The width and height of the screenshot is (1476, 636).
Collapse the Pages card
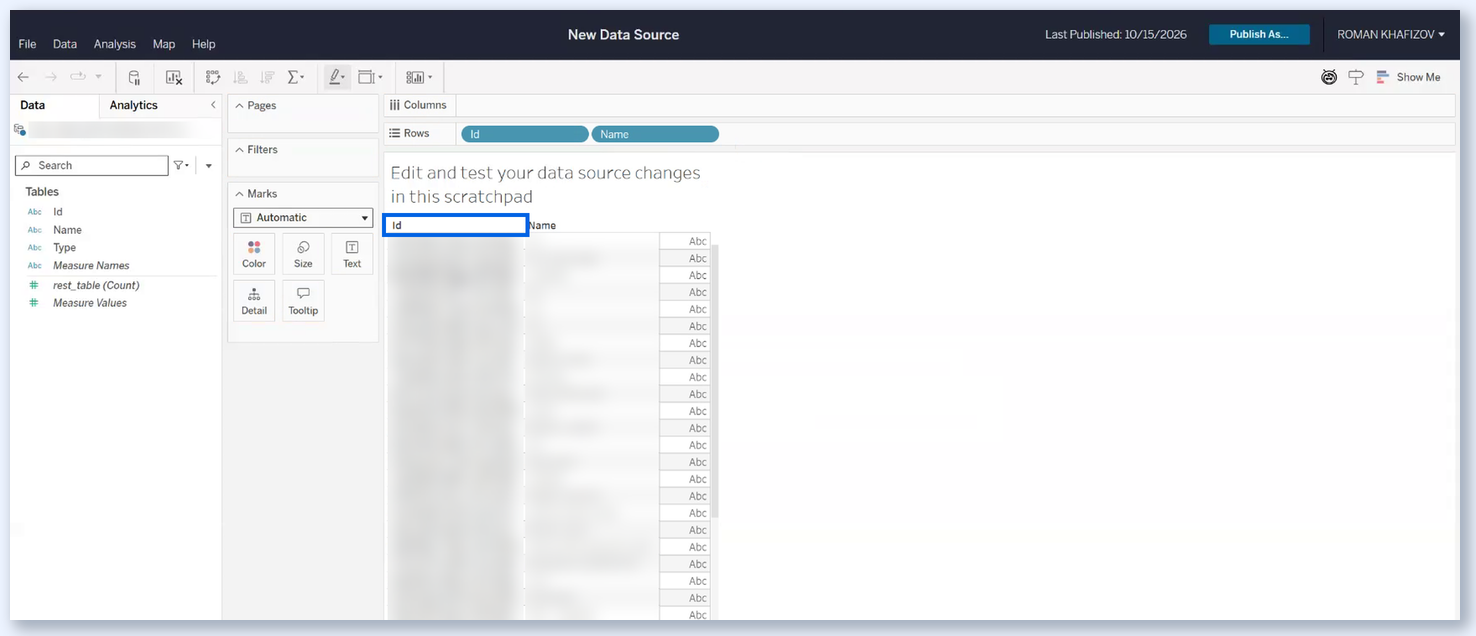click(239, 105)
